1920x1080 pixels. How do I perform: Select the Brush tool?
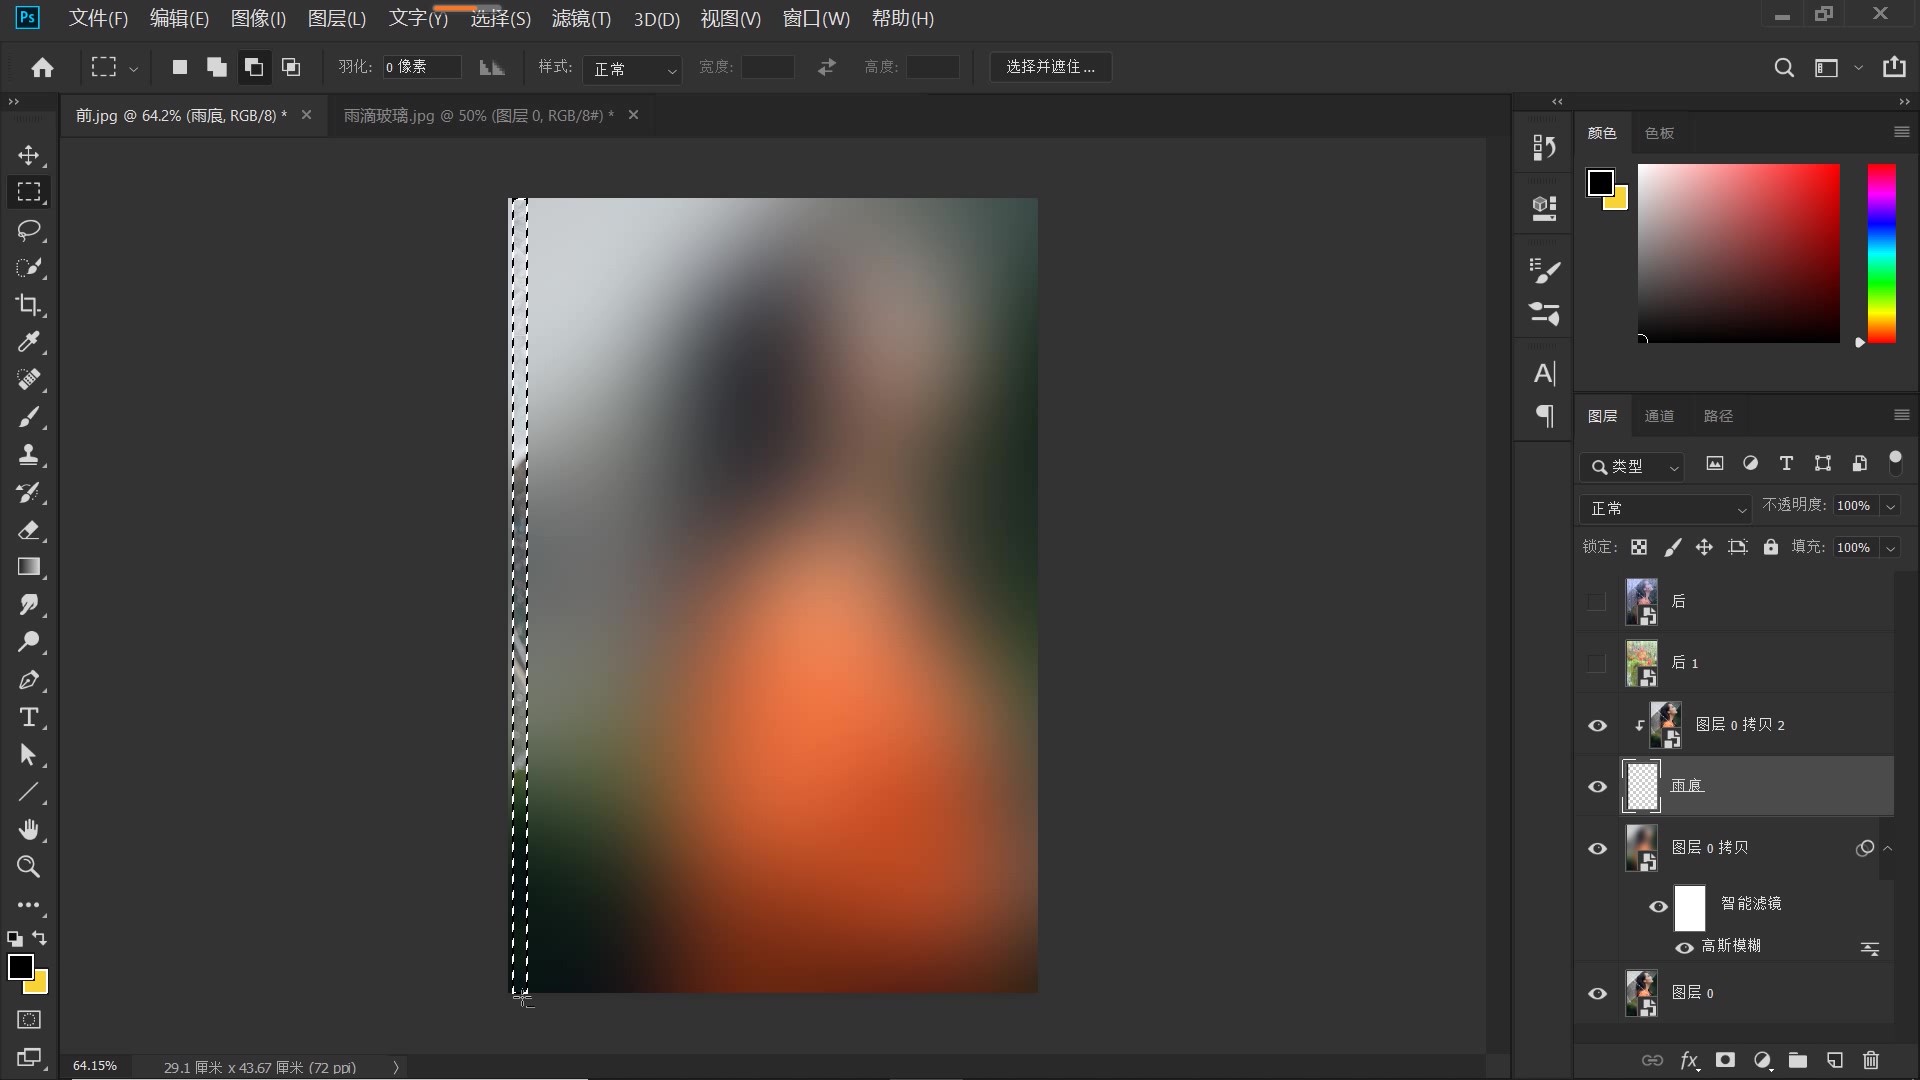29,418
